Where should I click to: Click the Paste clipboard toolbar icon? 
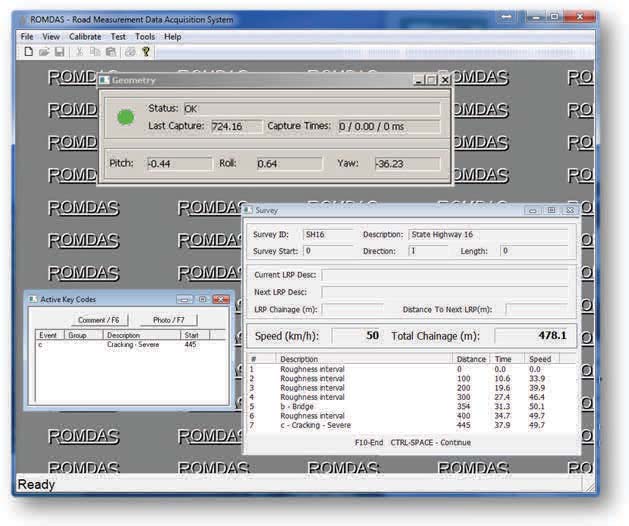(110, 51)
